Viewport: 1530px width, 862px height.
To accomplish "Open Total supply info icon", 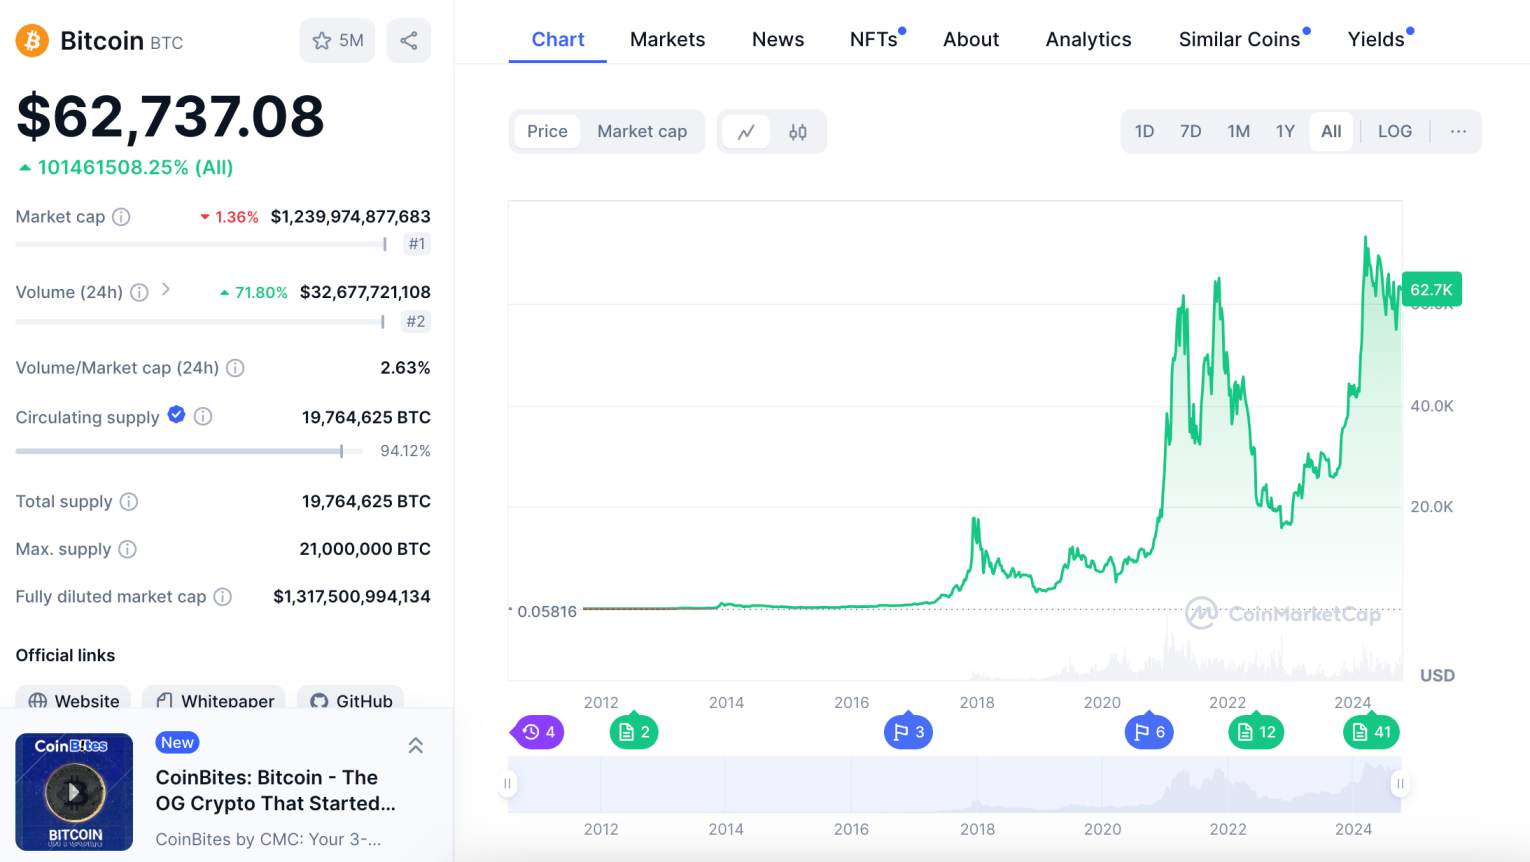I will (129, 502).
